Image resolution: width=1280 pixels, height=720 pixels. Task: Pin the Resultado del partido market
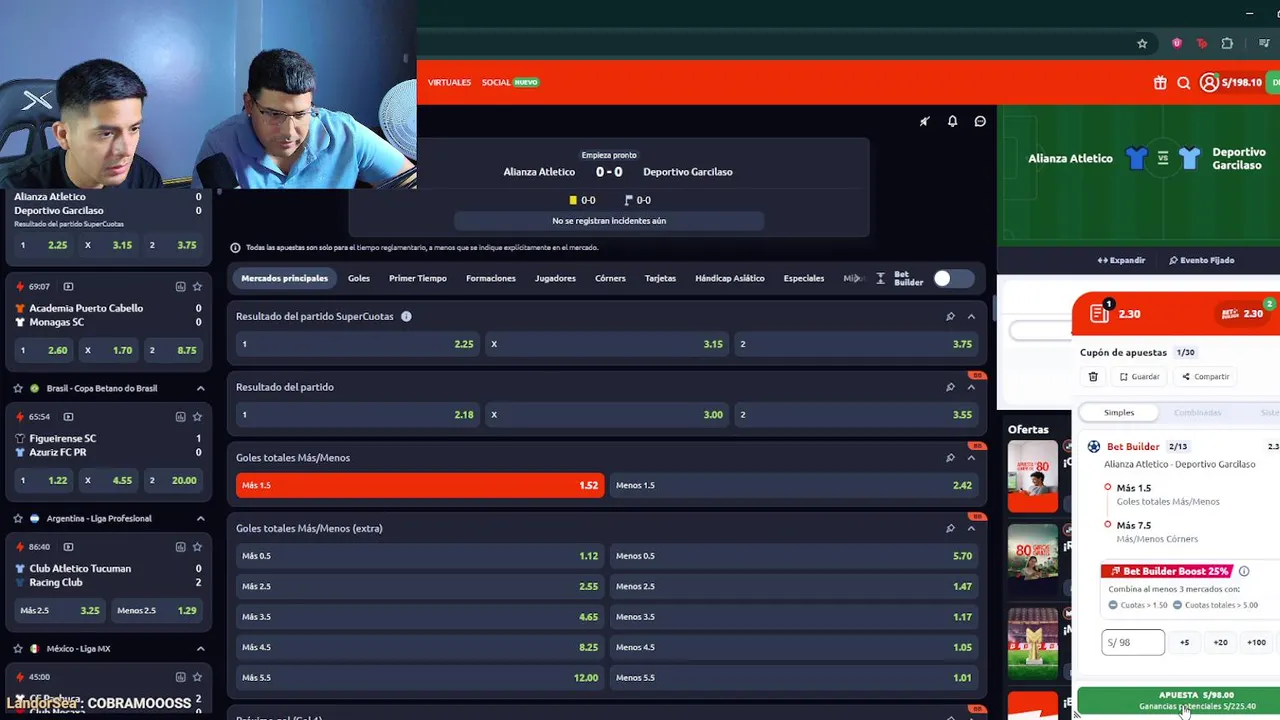click(950, 387)
